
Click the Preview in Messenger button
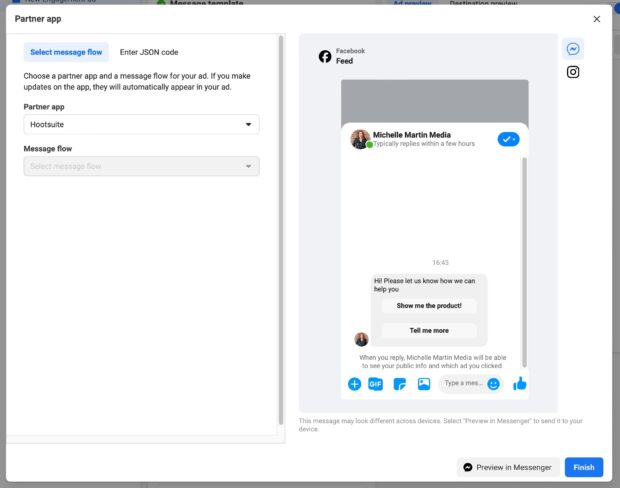[508, 467]
